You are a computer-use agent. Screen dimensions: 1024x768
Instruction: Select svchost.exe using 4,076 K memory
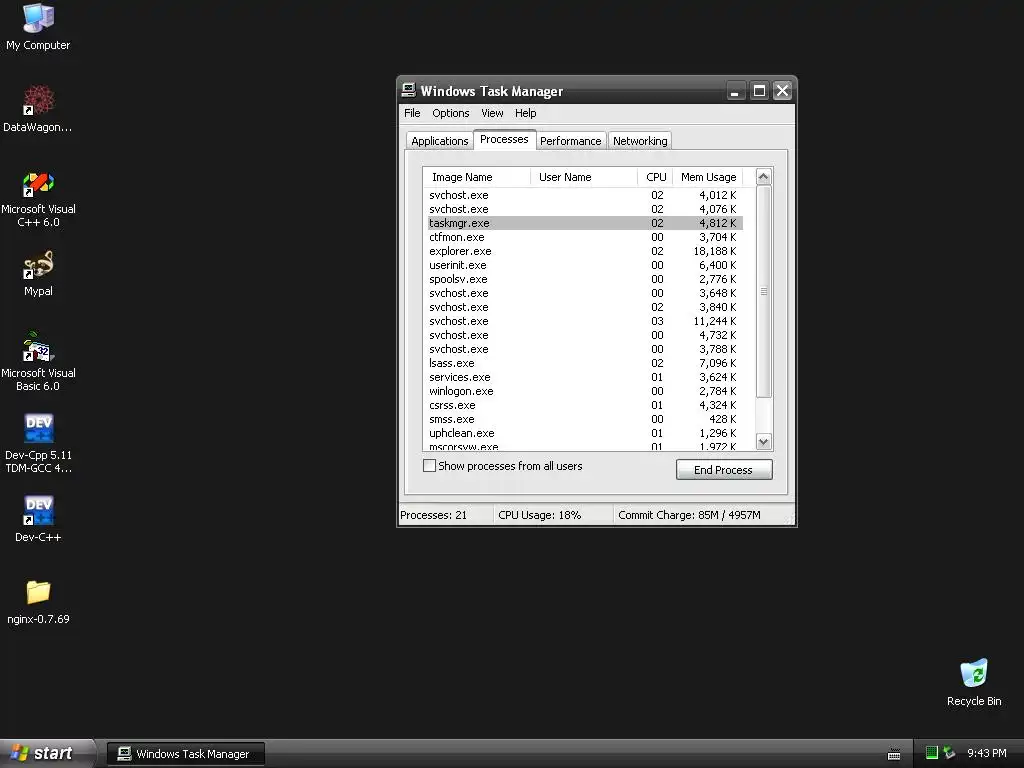[585, 209]
